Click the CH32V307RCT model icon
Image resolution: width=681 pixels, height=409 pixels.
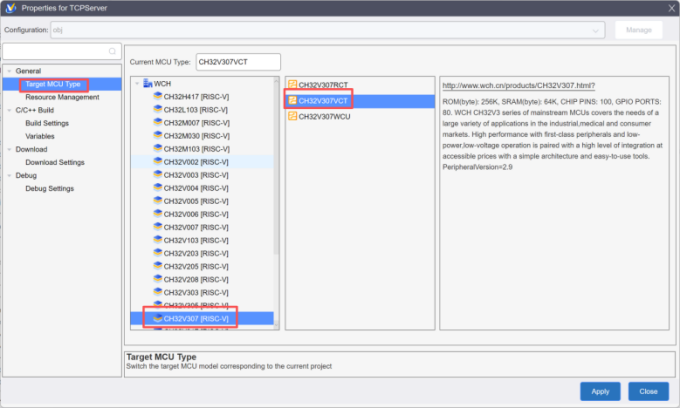click(293, 85)
